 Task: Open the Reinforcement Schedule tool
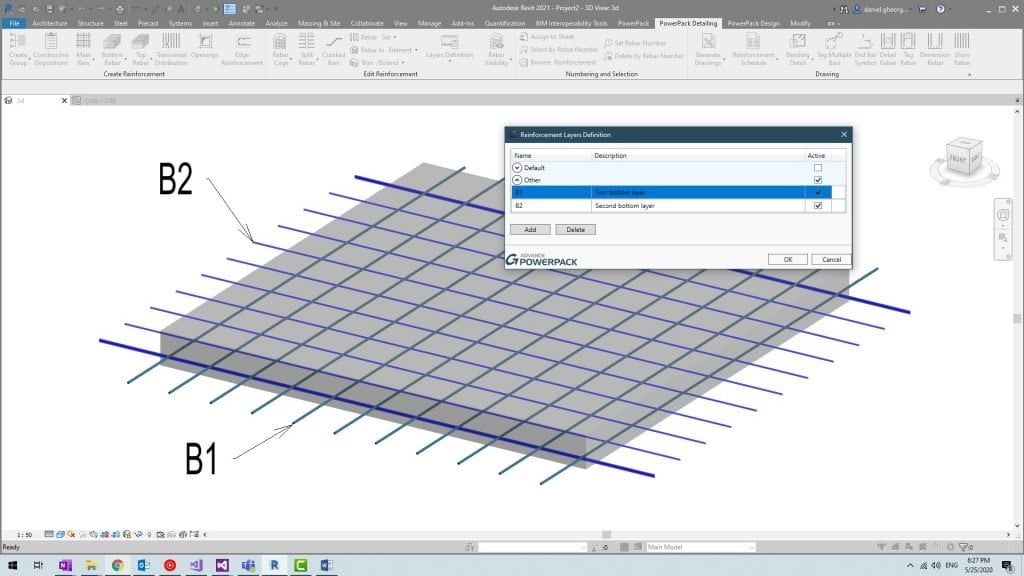pos(753,50)
